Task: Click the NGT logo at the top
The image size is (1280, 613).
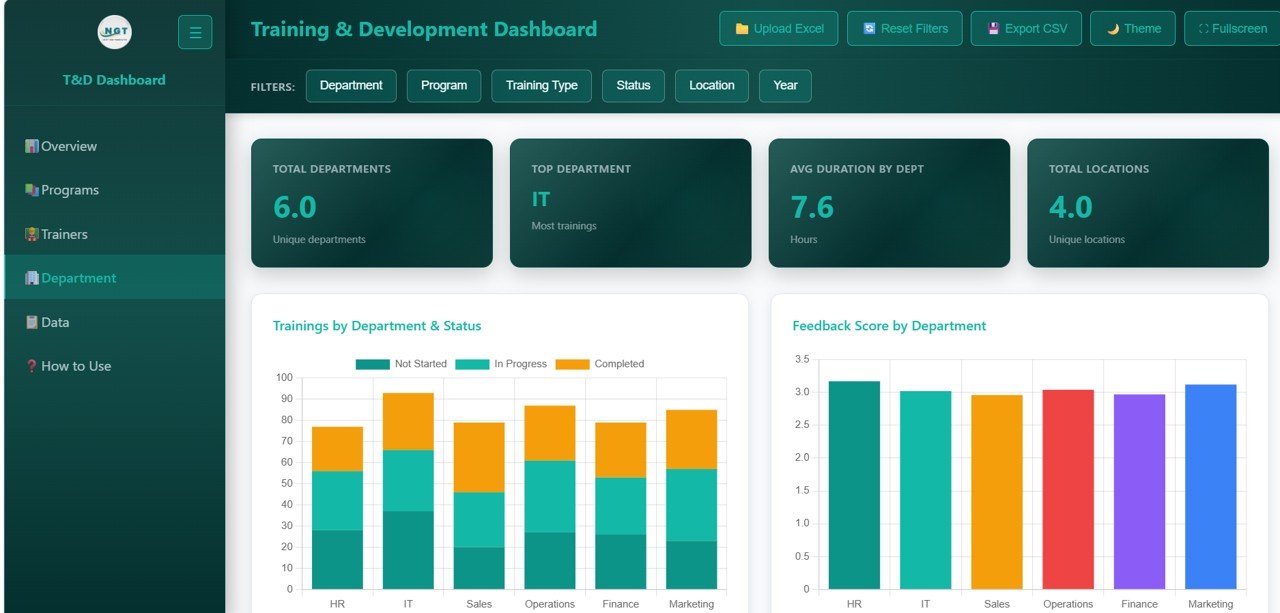Action: (x=113, y=31)
